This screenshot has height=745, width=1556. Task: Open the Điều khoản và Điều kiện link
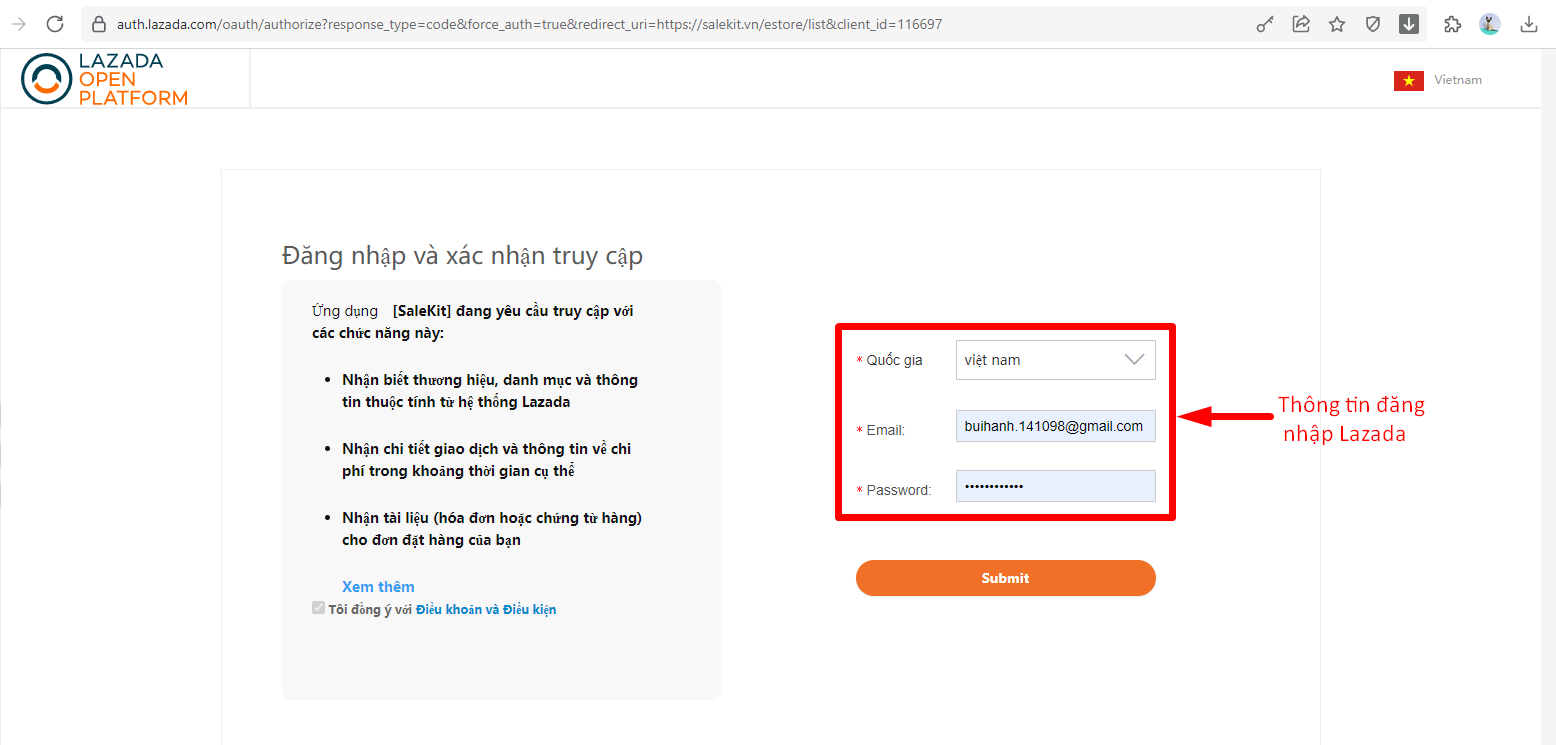click(x=486, y=609)
